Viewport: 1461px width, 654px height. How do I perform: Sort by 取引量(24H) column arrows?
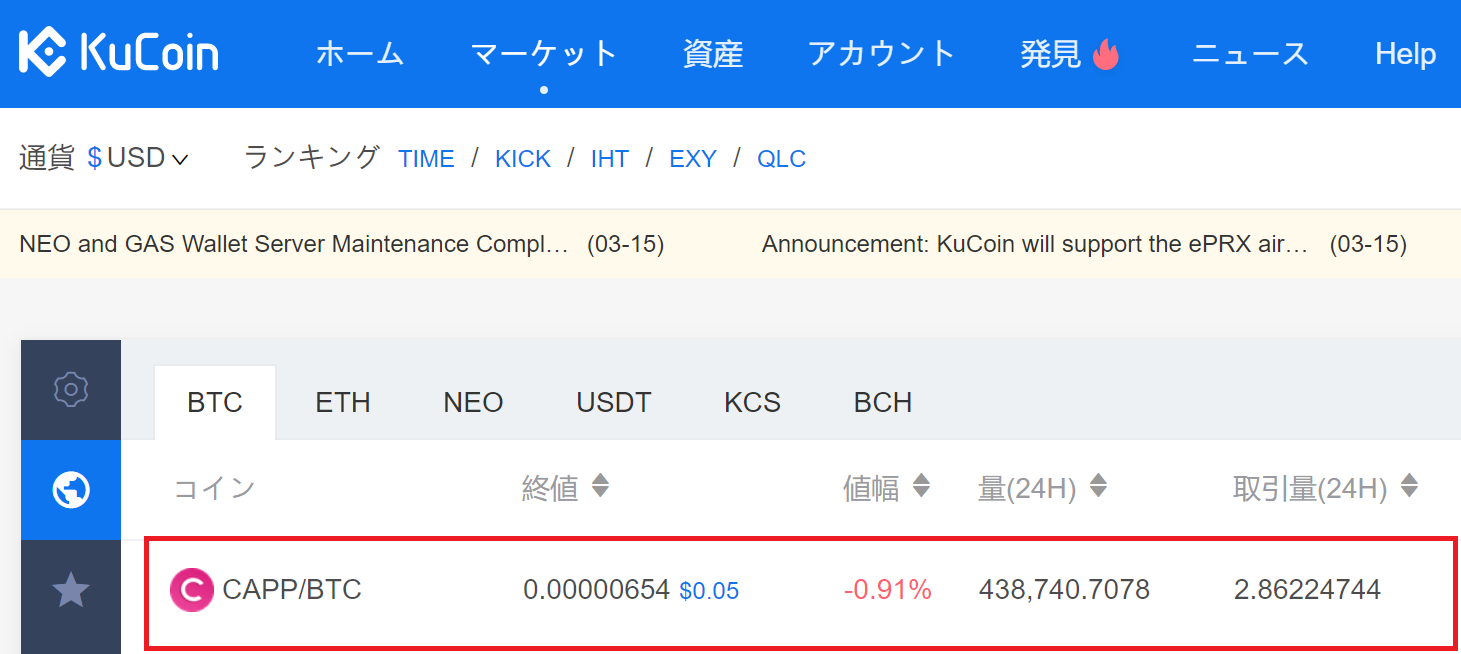(x=1409, y=487)
